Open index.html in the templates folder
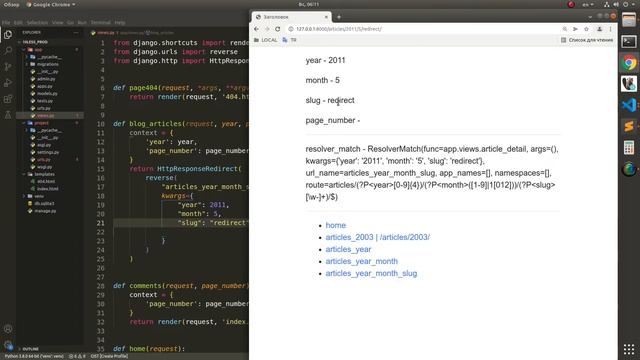Viewport: 640px width, 360px height. [47, 189]
